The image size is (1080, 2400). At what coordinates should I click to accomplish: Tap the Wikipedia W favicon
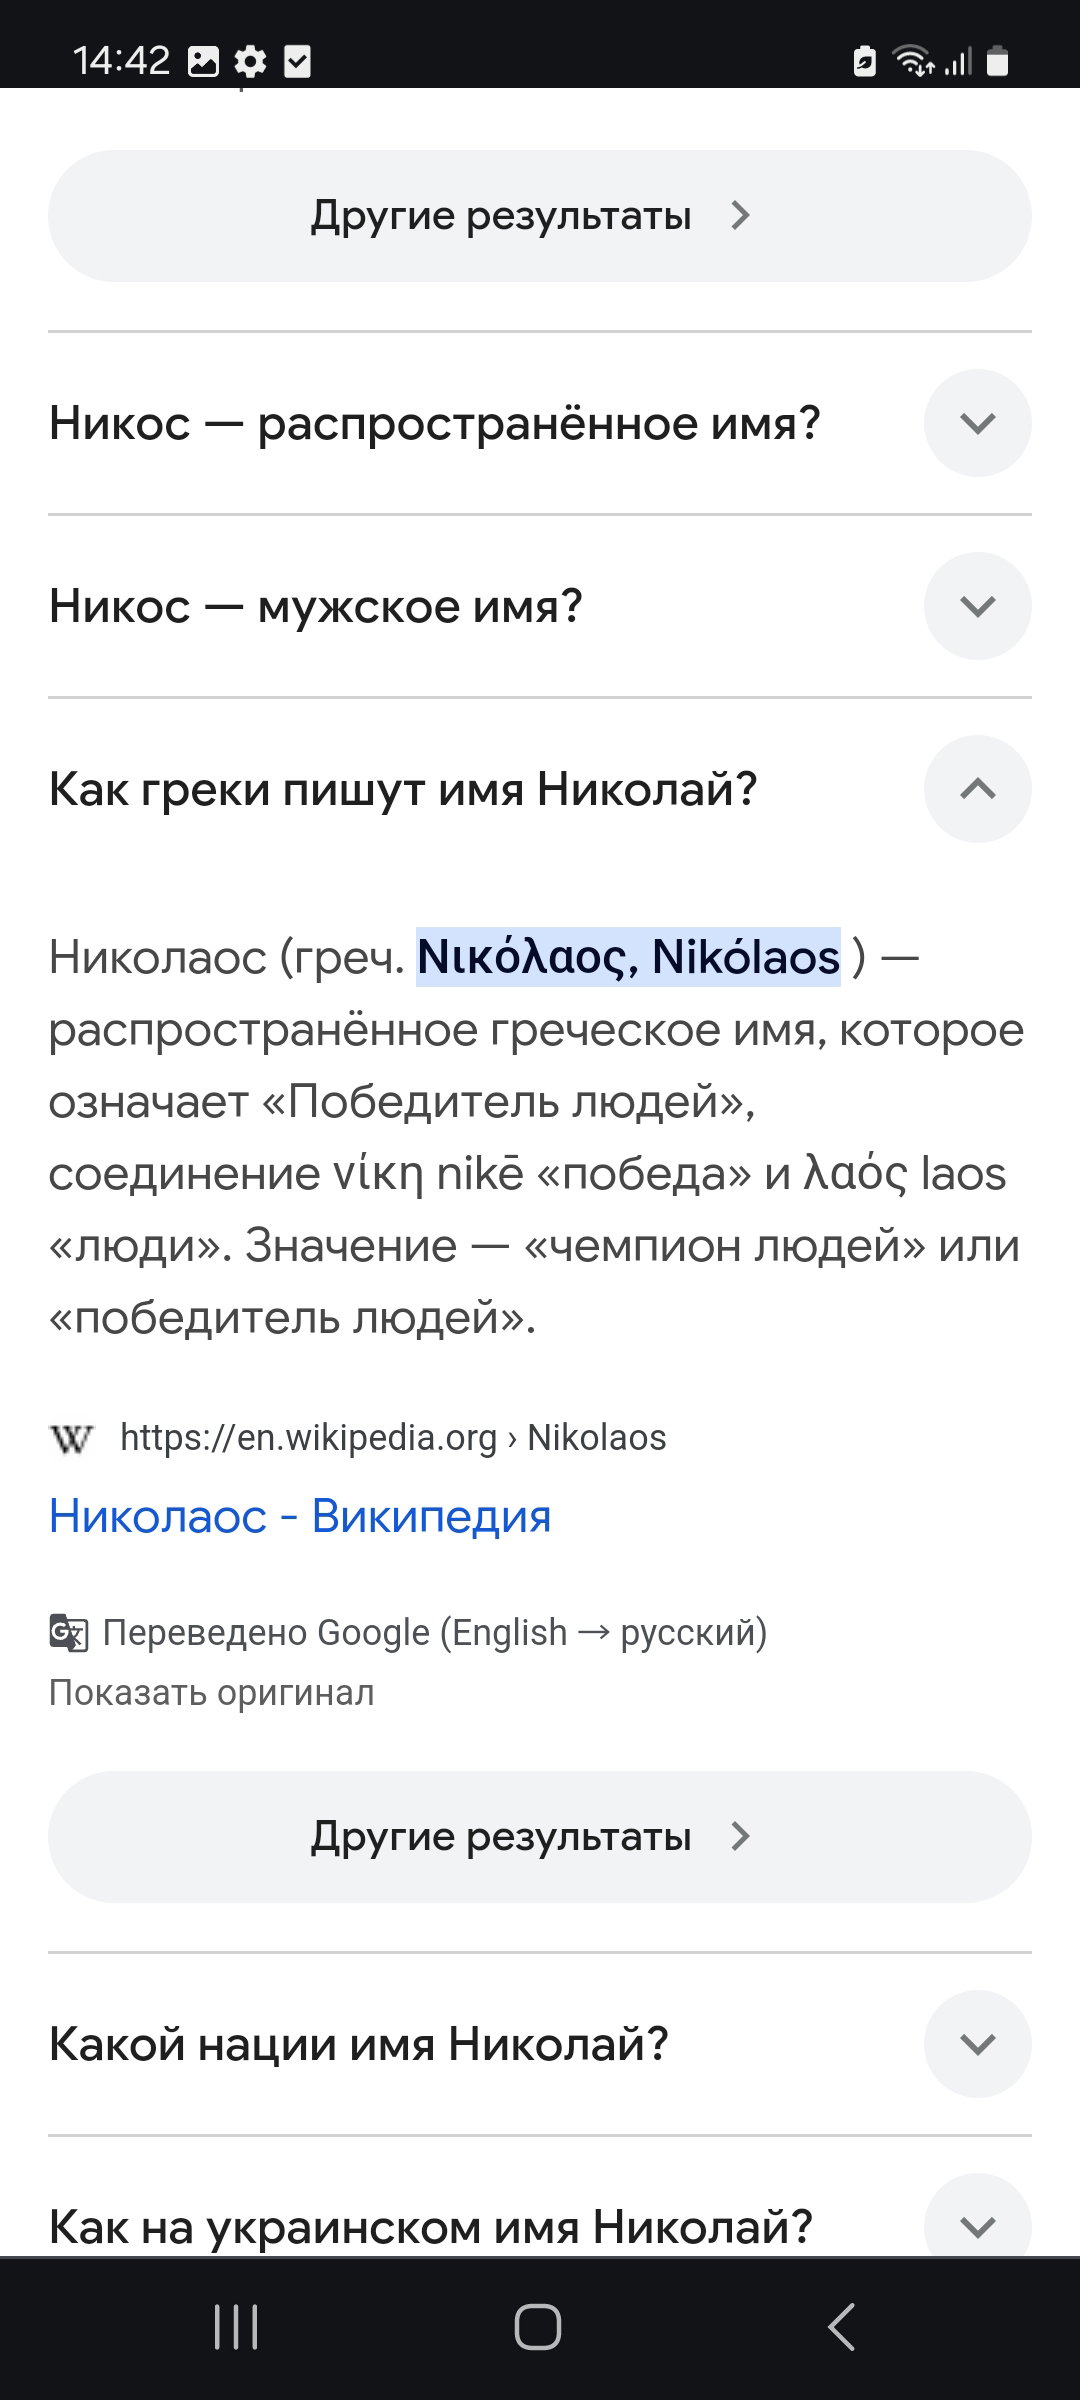pyautogui.click(x=71, y=1439)
